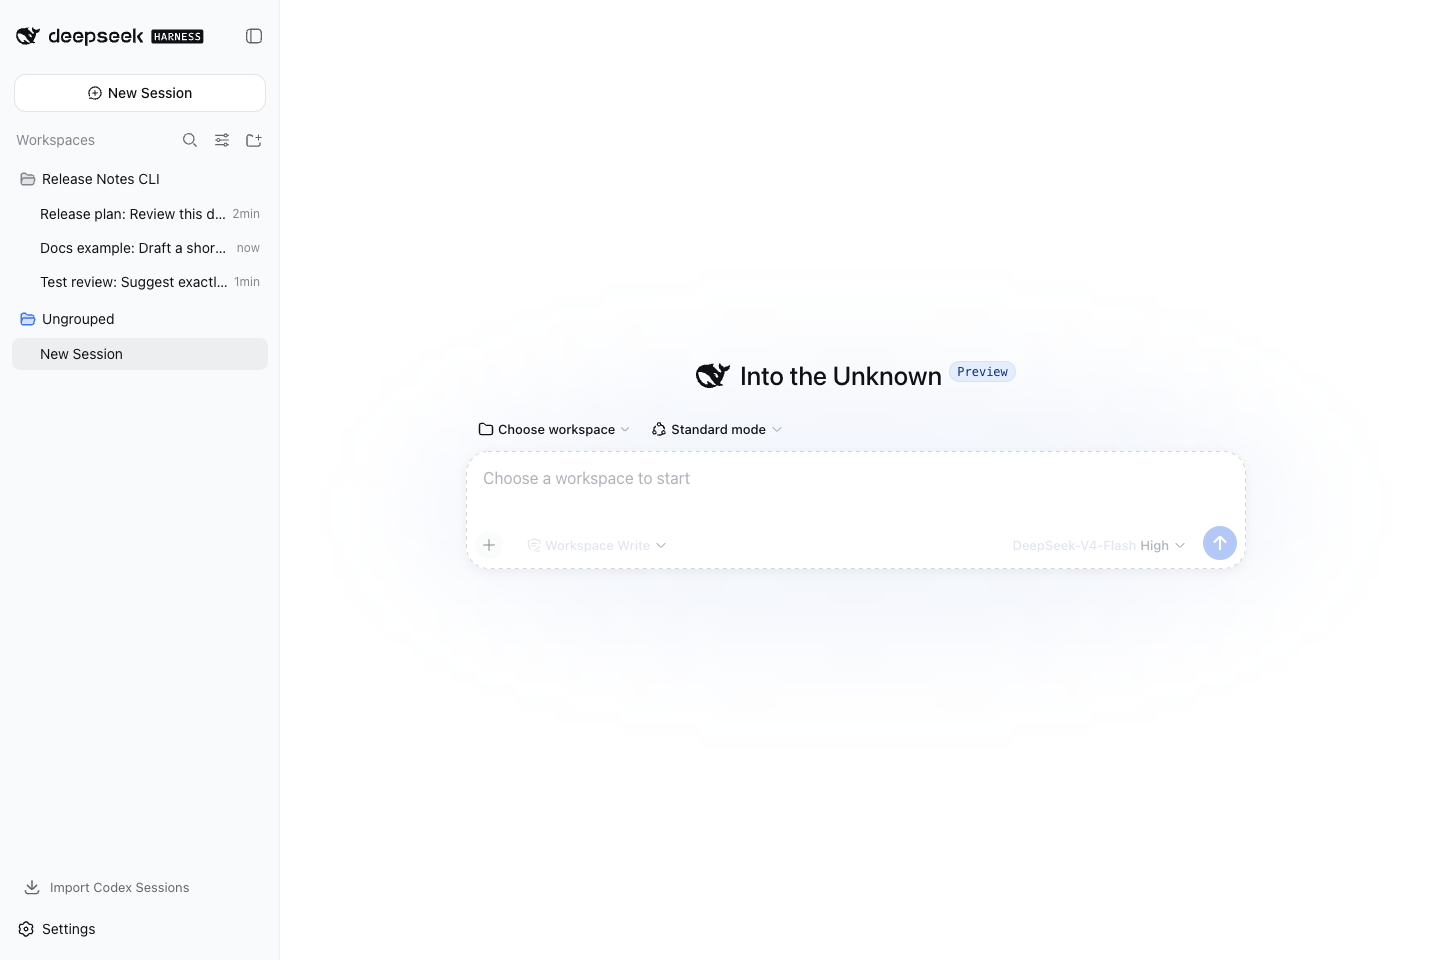This screenshot has height=960, width=1440.
Task: Open workspace filter settings icon
Action: click(222, 140)
